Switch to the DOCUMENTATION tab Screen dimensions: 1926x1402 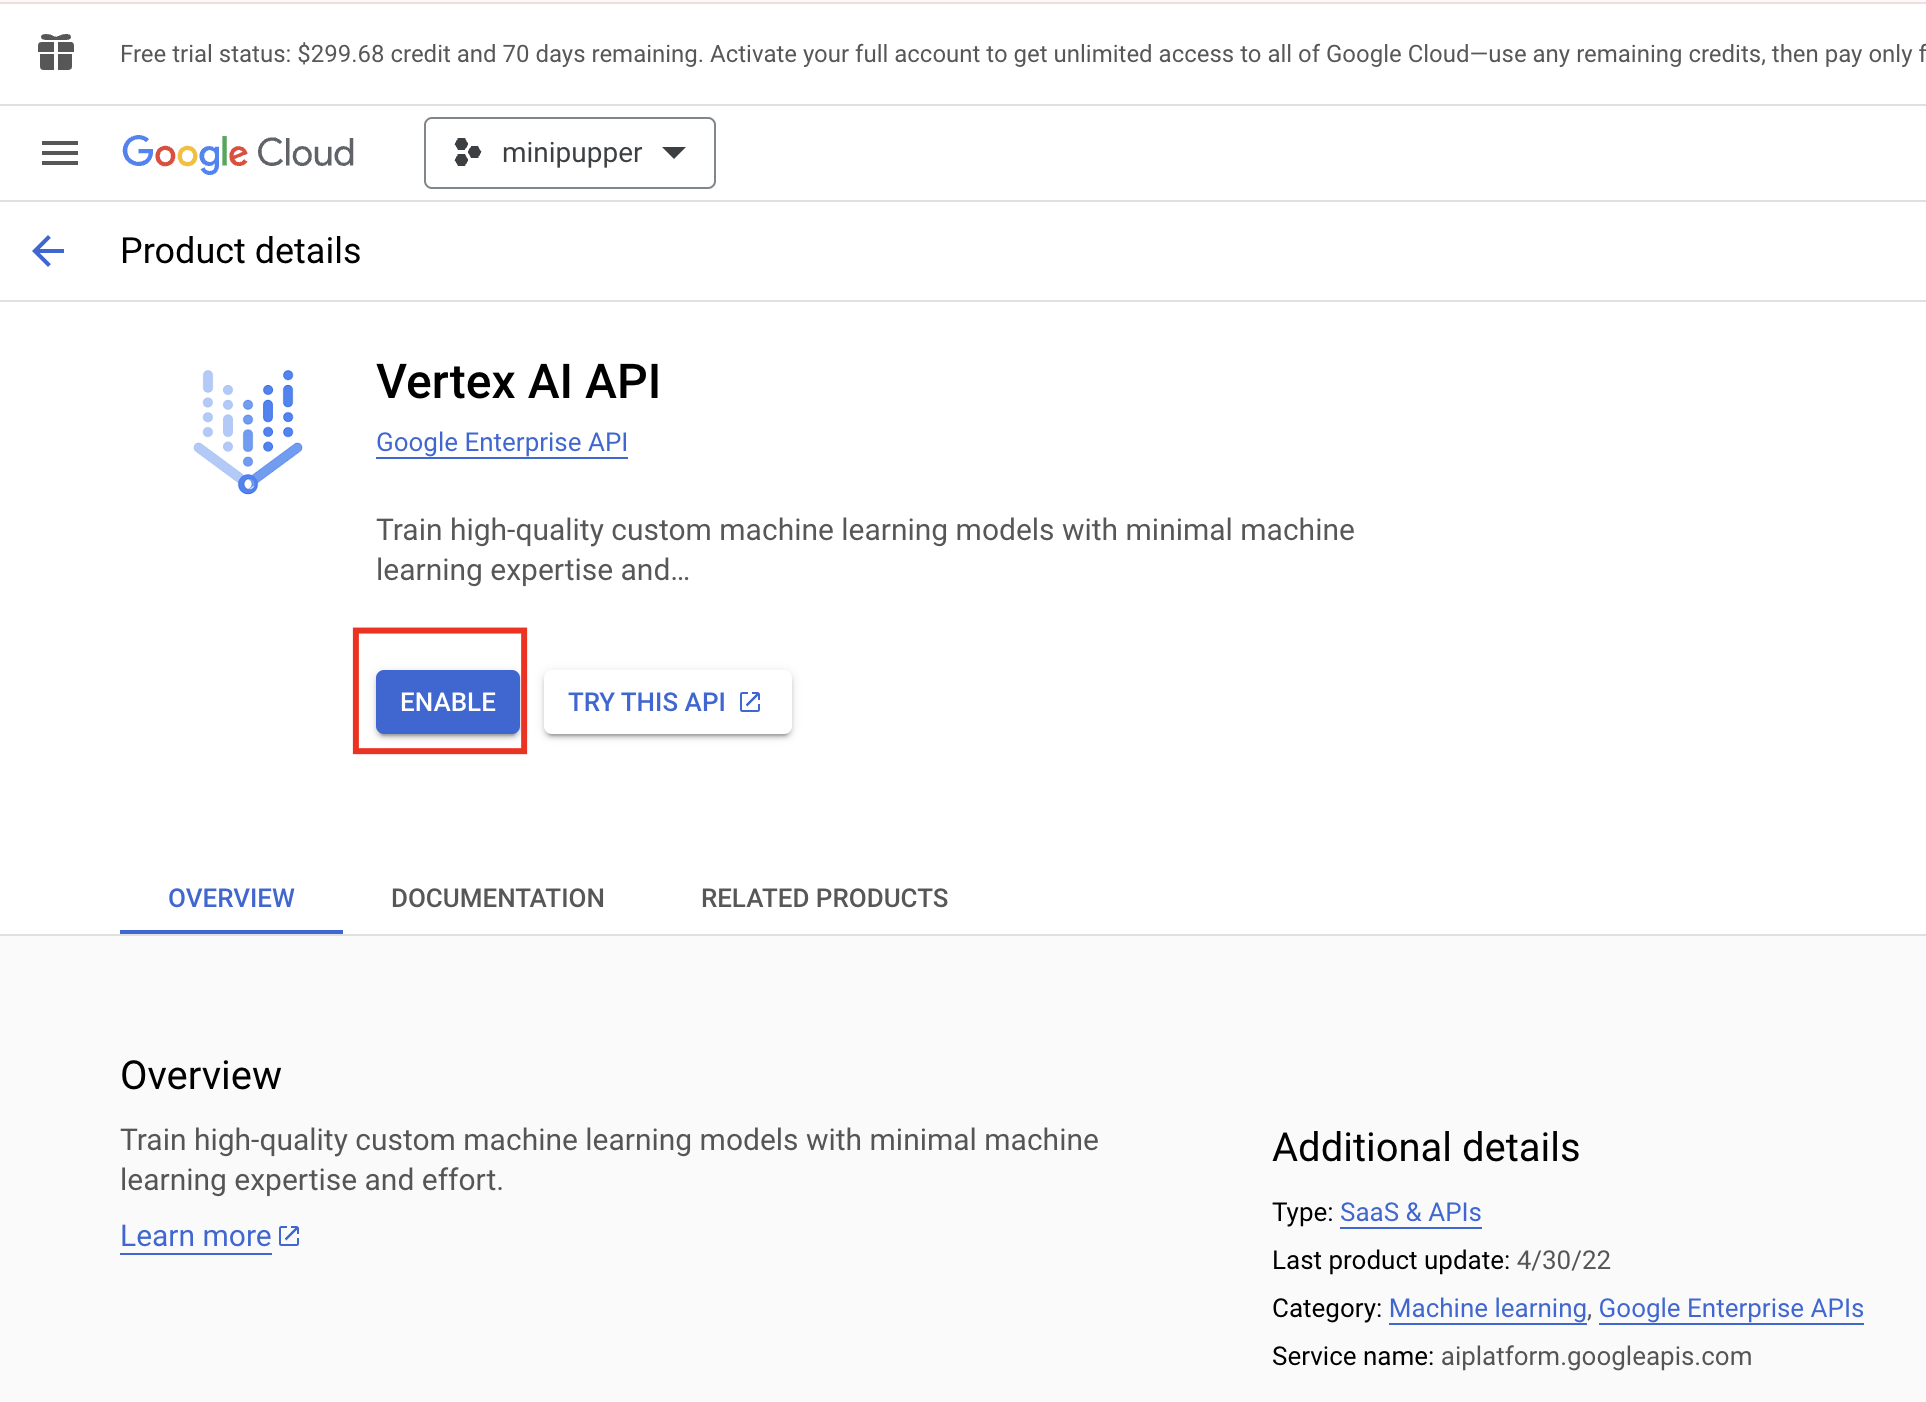497,897
